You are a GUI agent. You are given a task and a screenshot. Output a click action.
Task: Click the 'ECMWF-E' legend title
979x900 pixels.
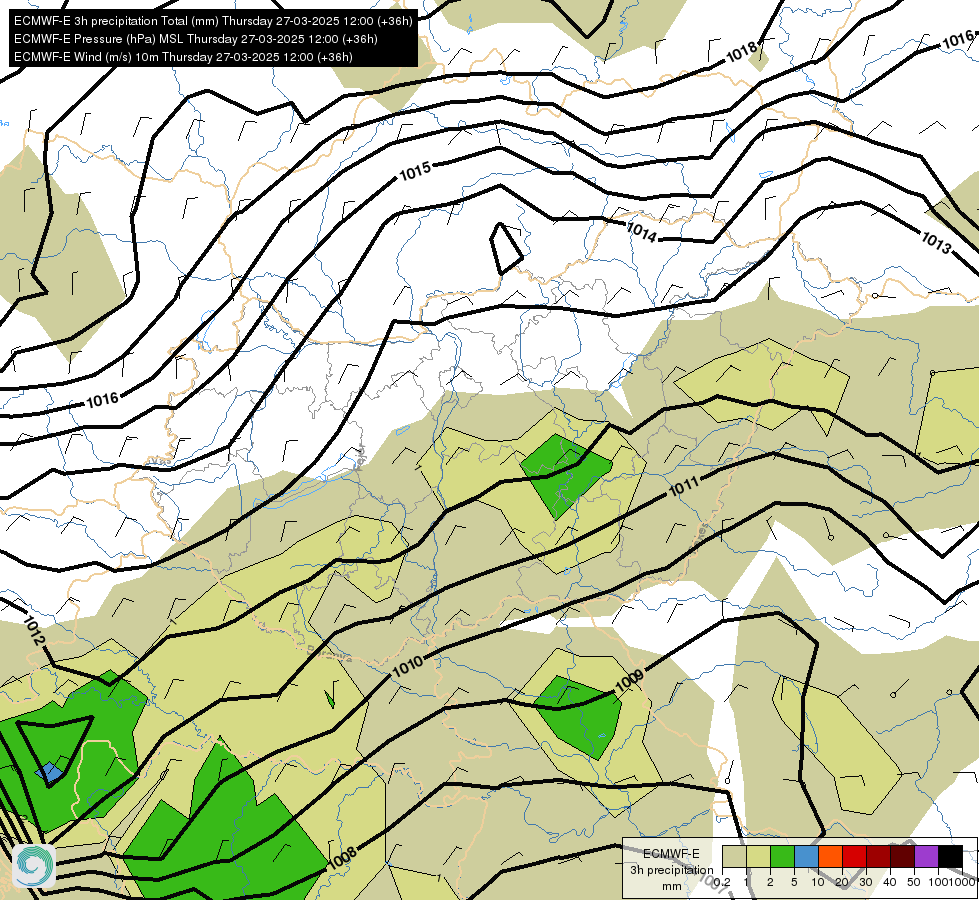(x=671, y=854)
